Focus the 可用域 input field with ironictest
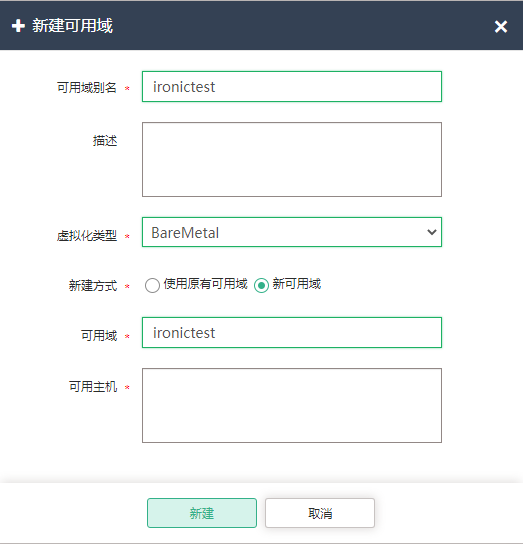The image size is (523, 544). click(292, 332)
